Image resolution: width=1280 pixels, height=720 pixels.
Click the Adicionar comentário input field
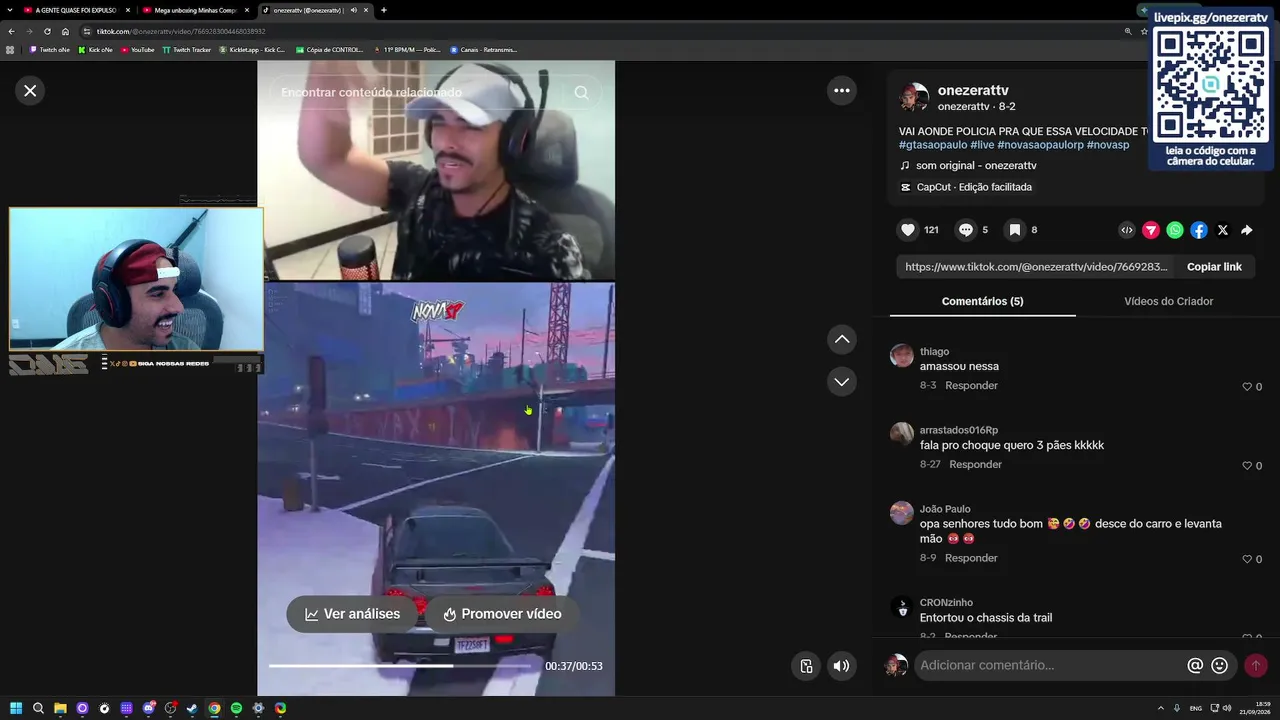click(x=1050, y=665)
